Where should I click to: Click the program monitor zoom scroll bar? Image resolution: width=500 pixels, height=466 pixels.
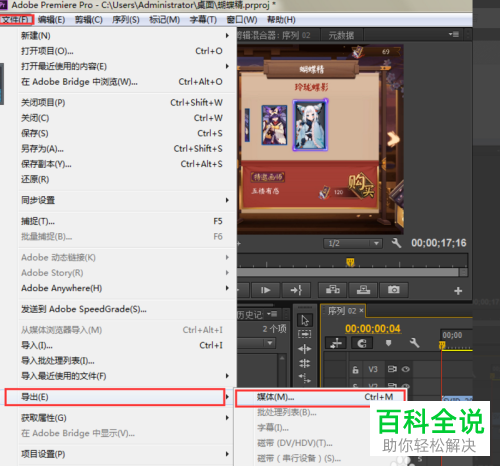click(x=348, y=272)
